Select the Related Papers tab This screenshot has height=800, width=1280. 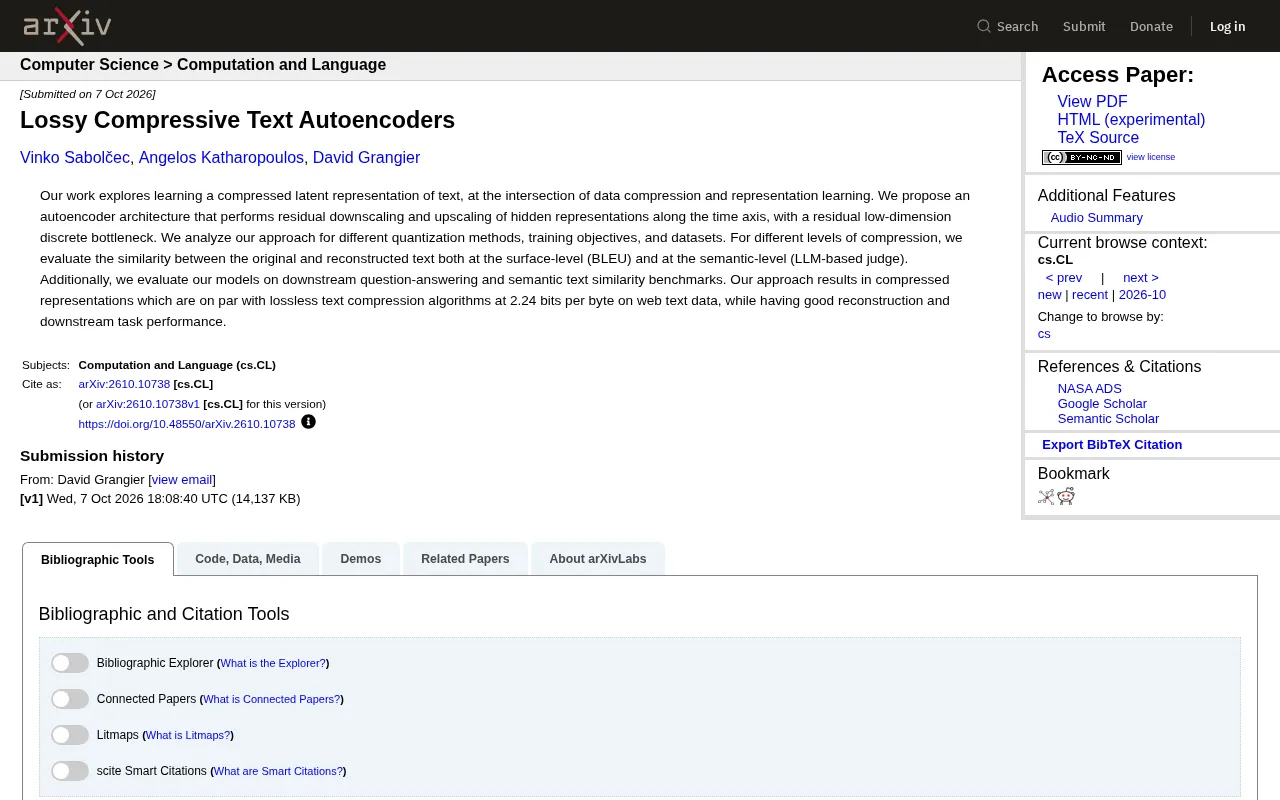(x=465, y=559)
